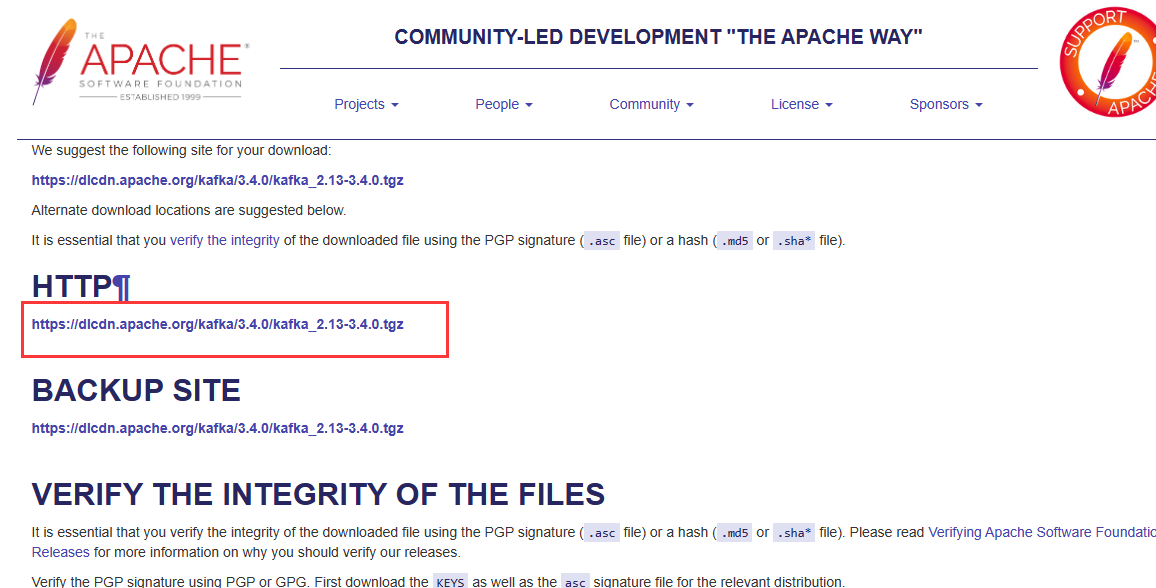Click the BACKUP SITE heading
This screenshot has width=1156, height=588.
[x=136, y=390]
